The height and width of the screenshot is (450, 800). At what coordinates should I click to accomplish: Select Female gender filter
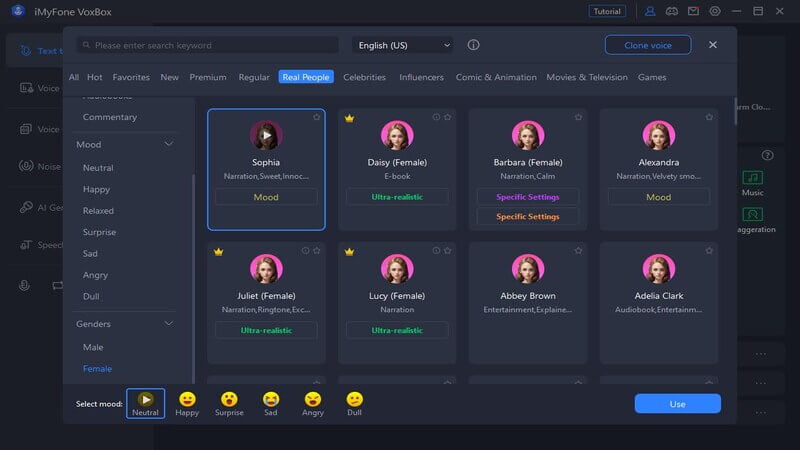pyautogui.click(x=97, y=369)
